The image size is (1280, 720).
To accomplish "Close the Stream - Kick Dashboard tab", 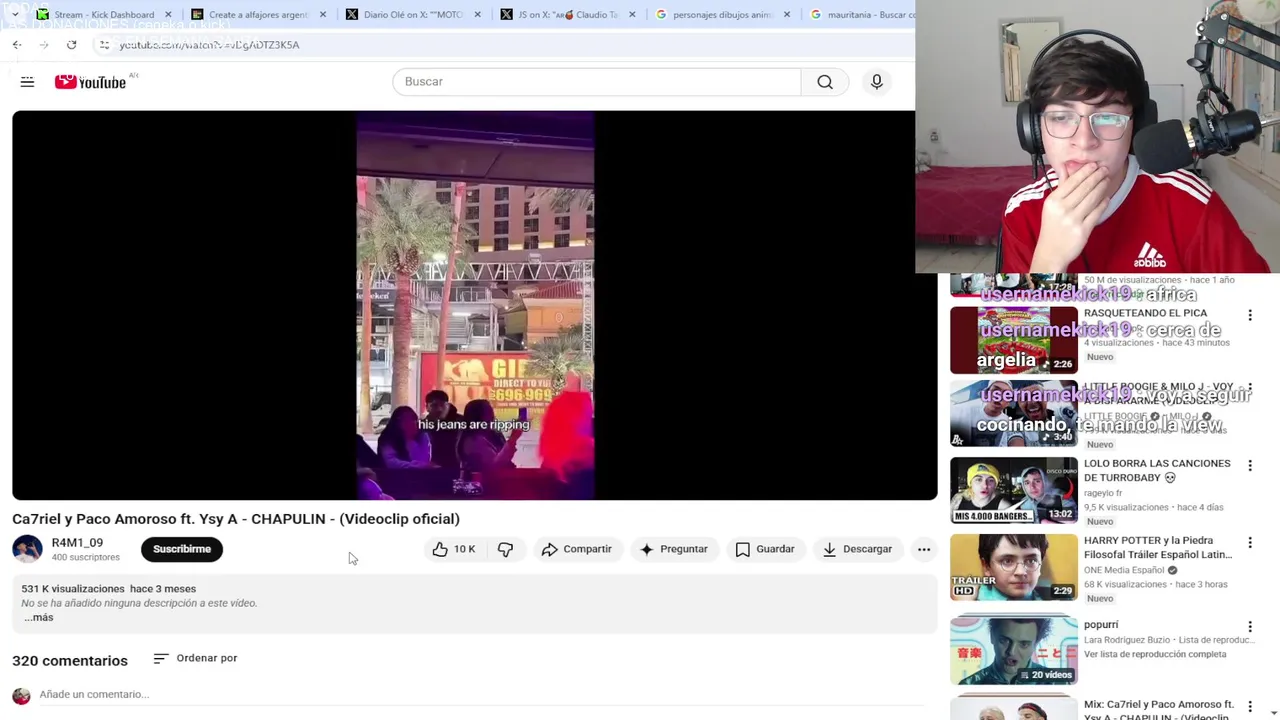I will pos(168,15).
